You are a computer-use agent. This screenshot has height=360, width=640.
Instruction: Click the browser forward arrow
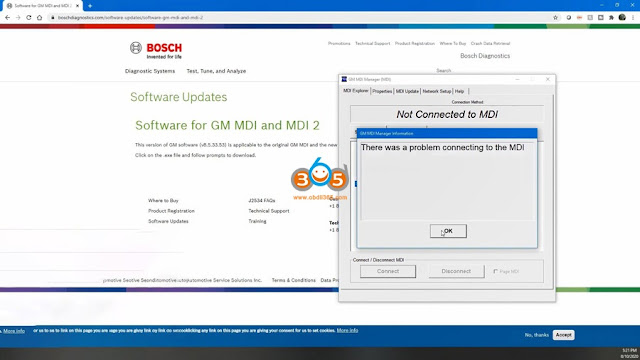pos(18,18)
